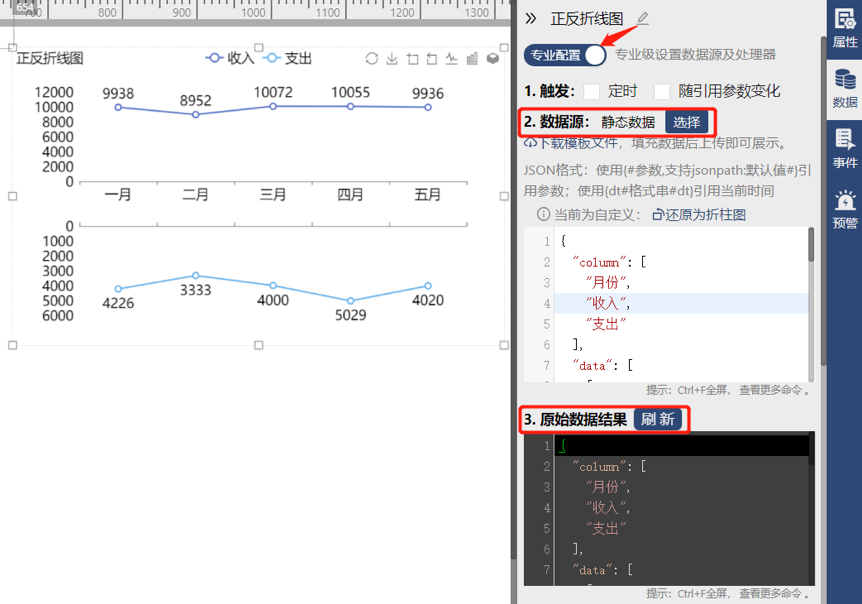Enable the 定时 trigger checkbox
This screenshot has height=604, width=862.
(592, 91)
